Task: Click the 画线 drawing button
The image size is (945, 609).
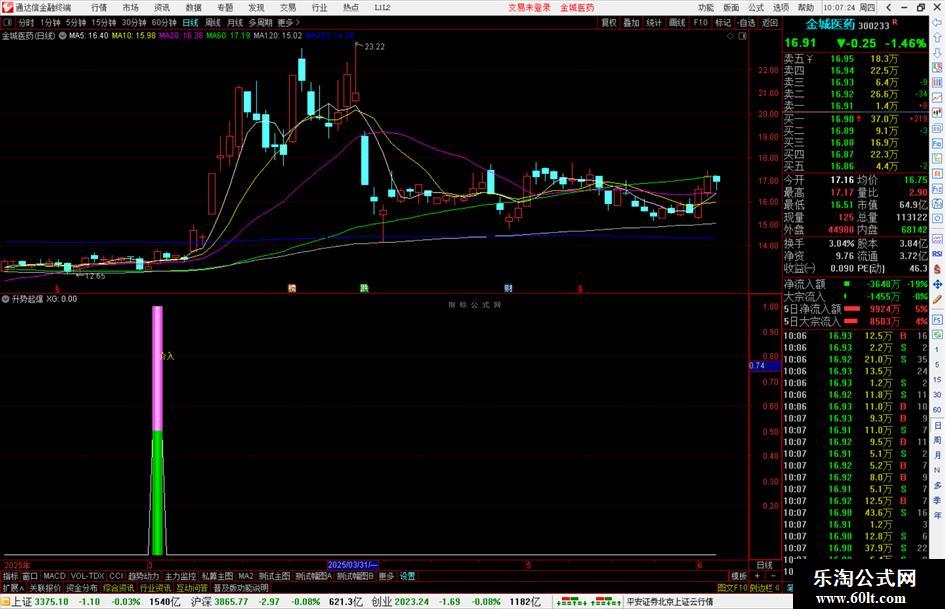Action: (677, 23)
